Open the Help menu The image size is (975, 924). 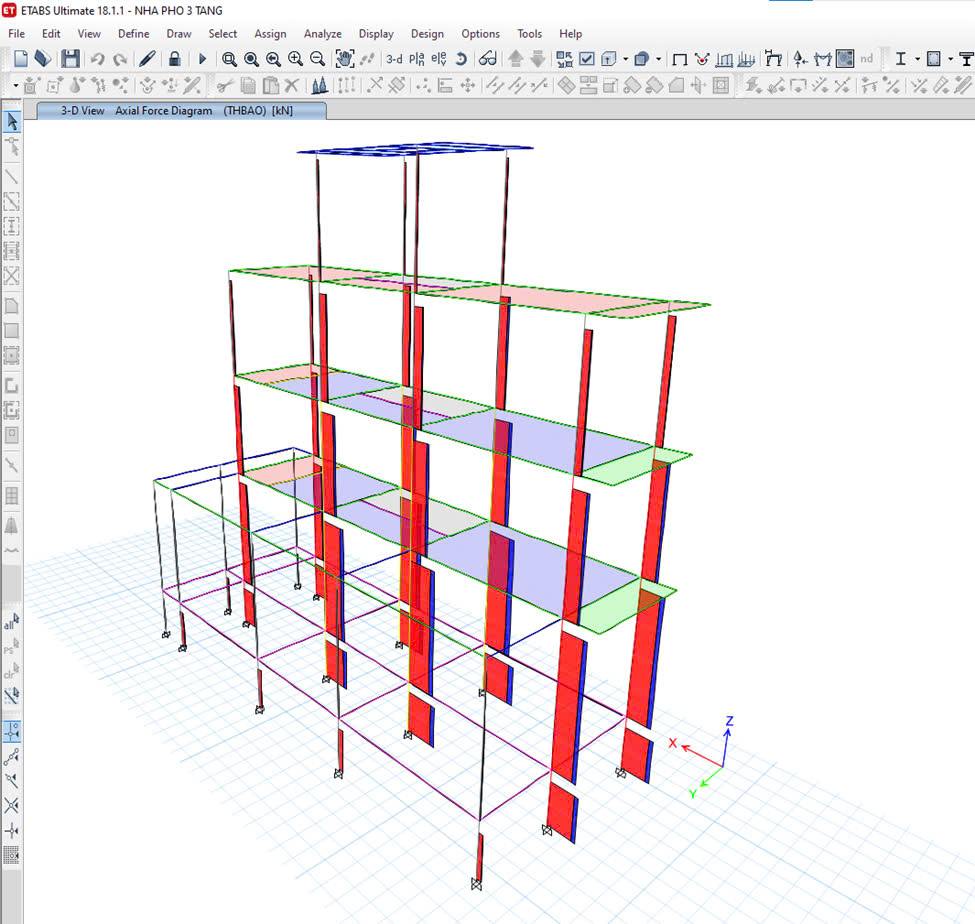pos(570,34)
